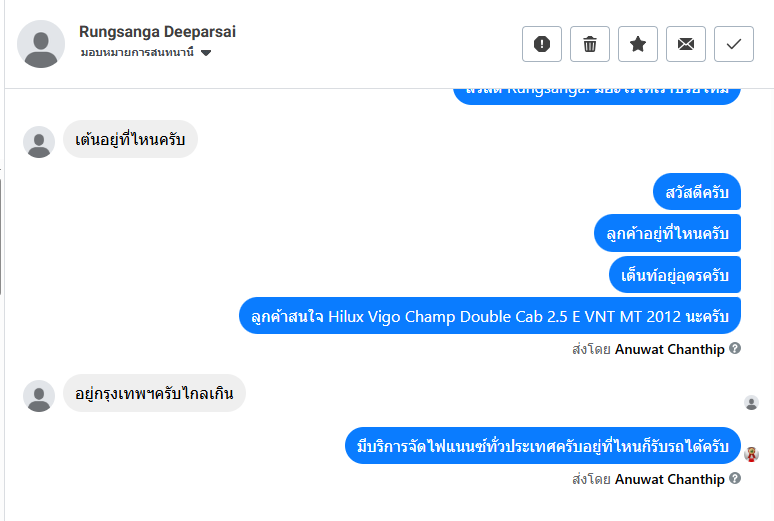Click help icon beside first Anuwat Chanthip
Screen dimensions: 774x521
(735, 349)
